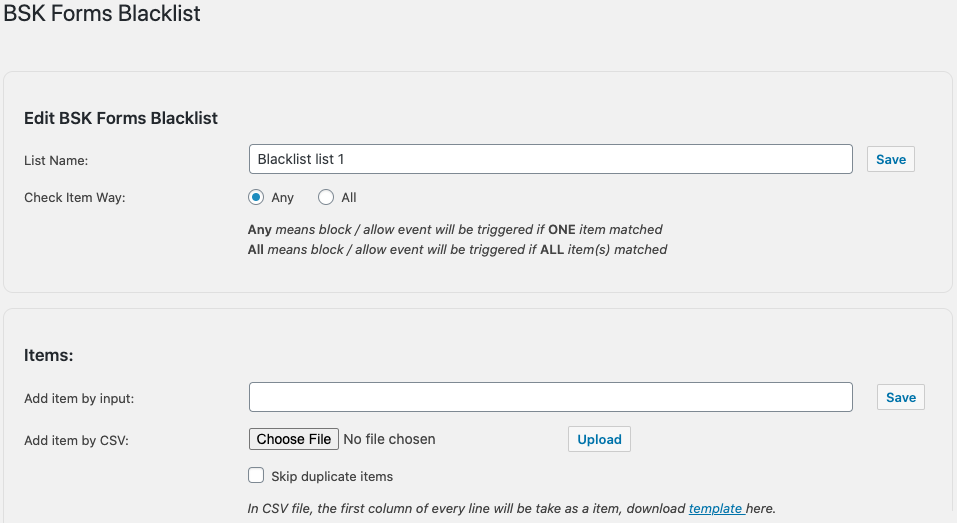Click the 'Edit BSK Forms Blacklist' heading
This screenshot has width=957, height=523.
point(121,118)
